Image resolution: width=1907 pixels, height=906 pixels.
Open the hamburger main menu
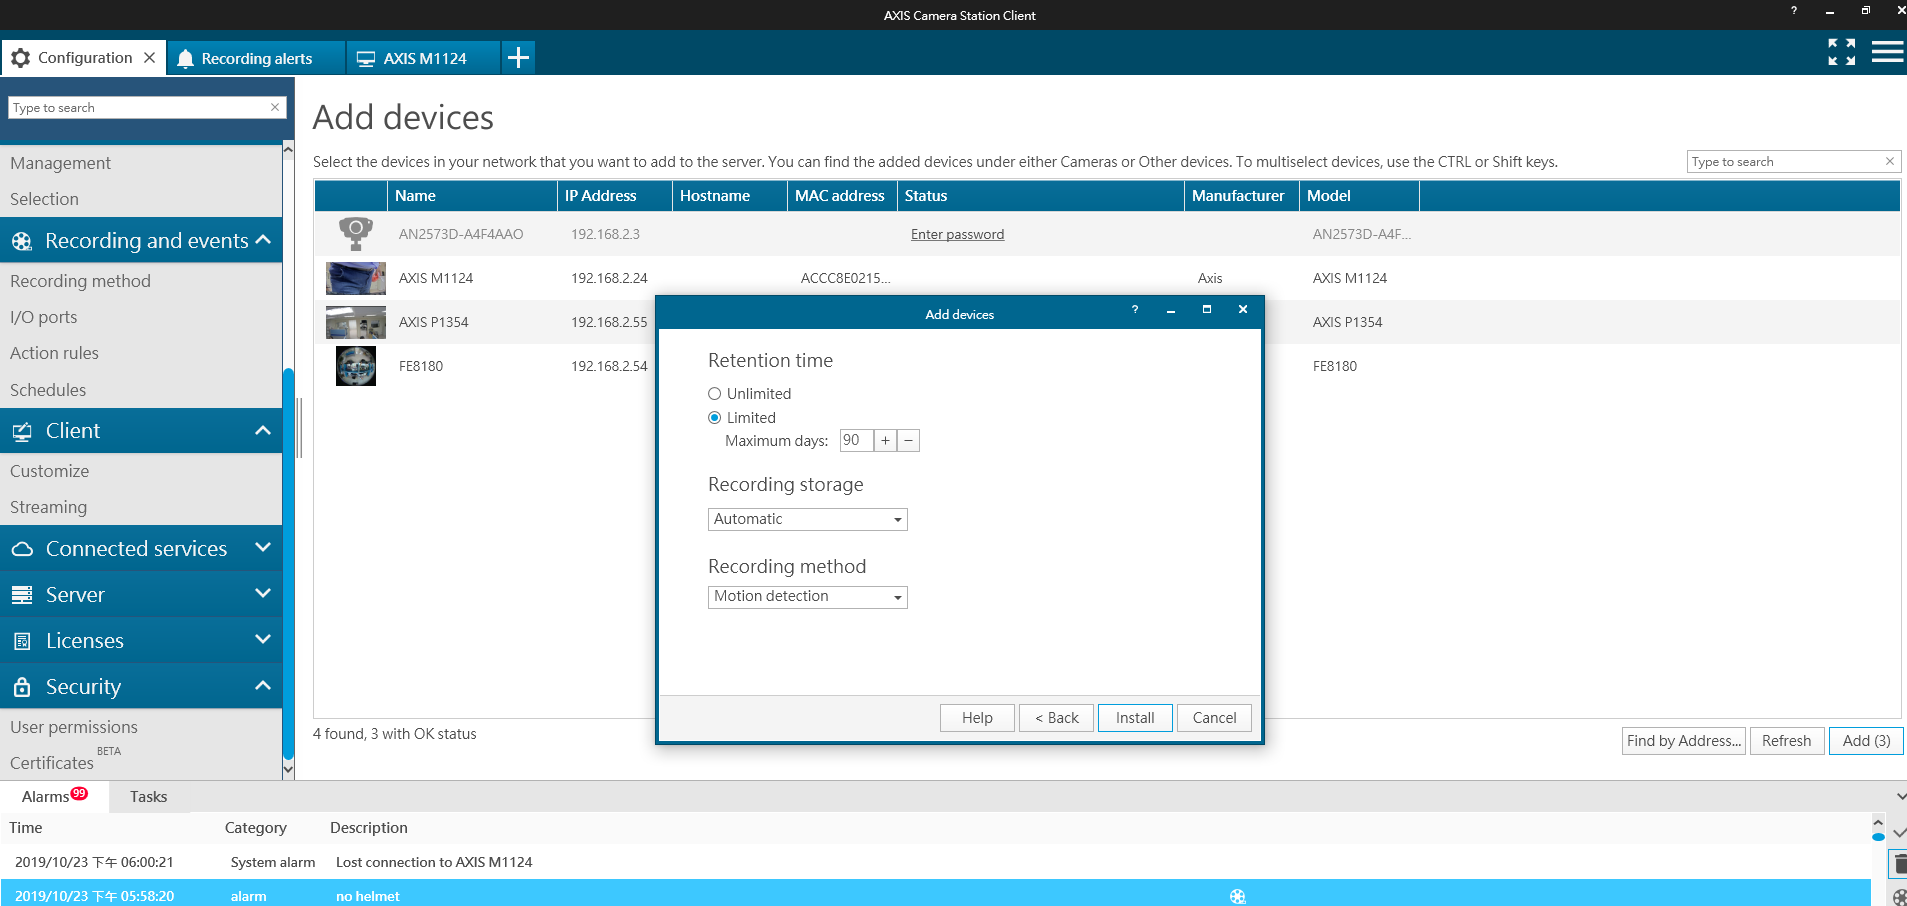(1888, 52)
